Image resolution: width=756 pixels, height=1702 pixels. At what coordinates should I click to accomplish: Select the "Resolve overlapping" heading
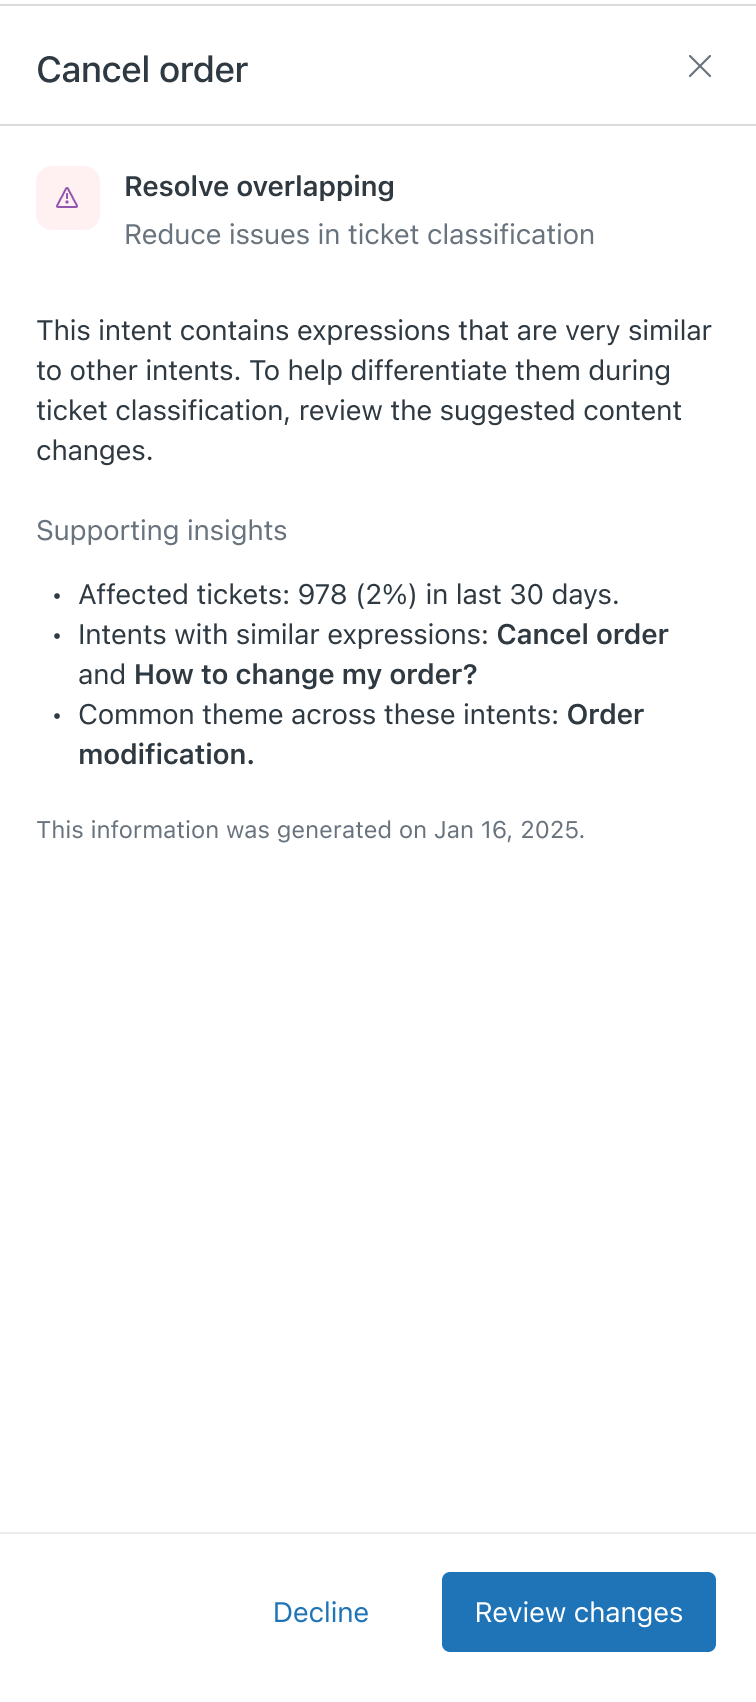pos(259,187)
